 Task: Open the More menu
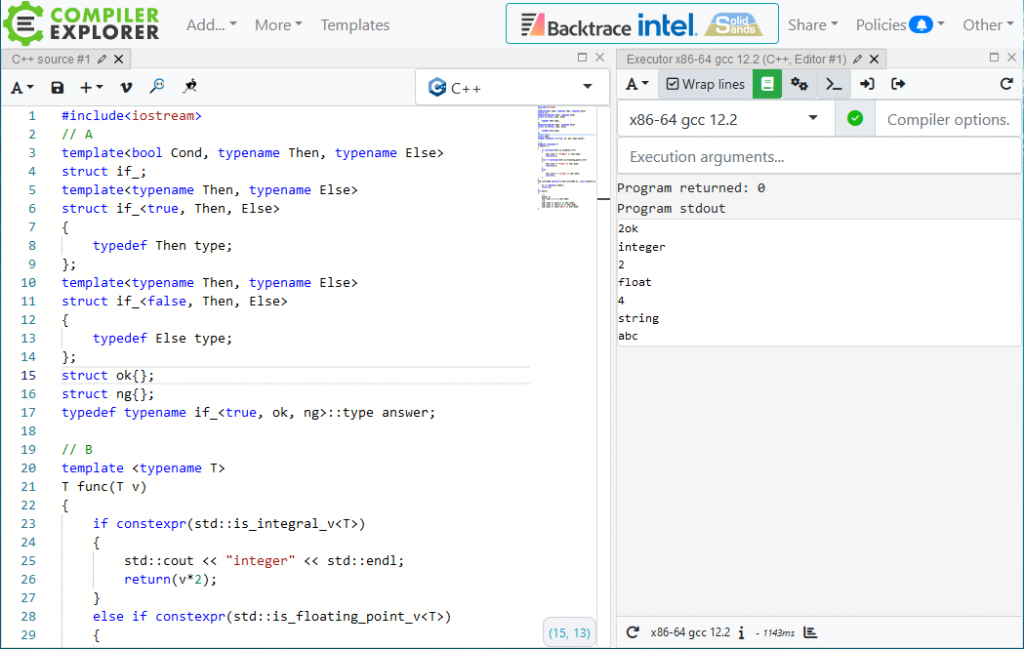click(x=276, y=25)
